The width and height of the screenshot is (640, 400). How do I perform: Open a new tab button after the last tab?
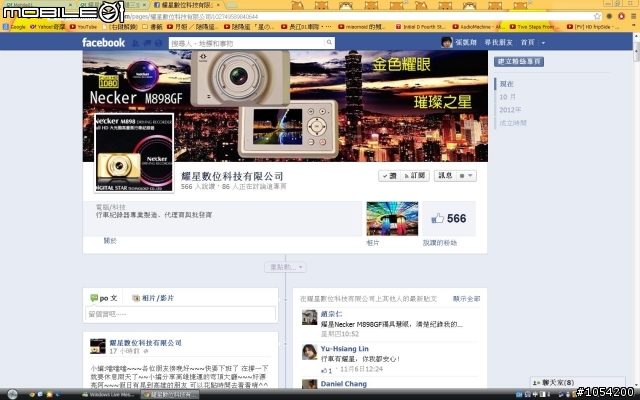[231, 5]
